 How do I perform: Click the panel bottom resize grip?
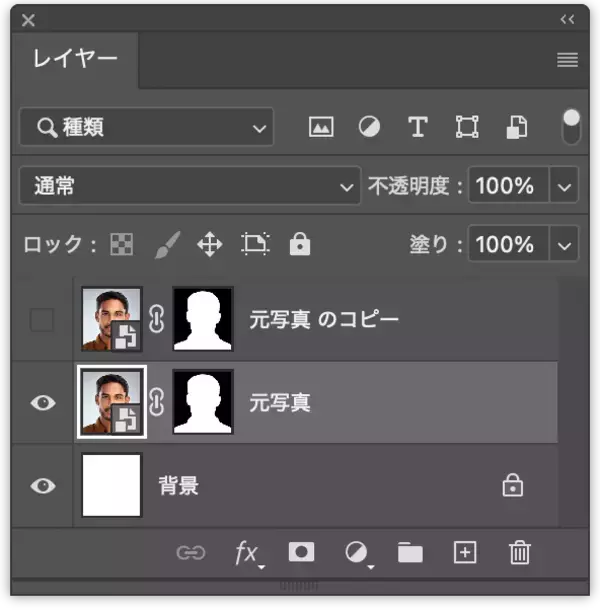(x=299, y=585)
